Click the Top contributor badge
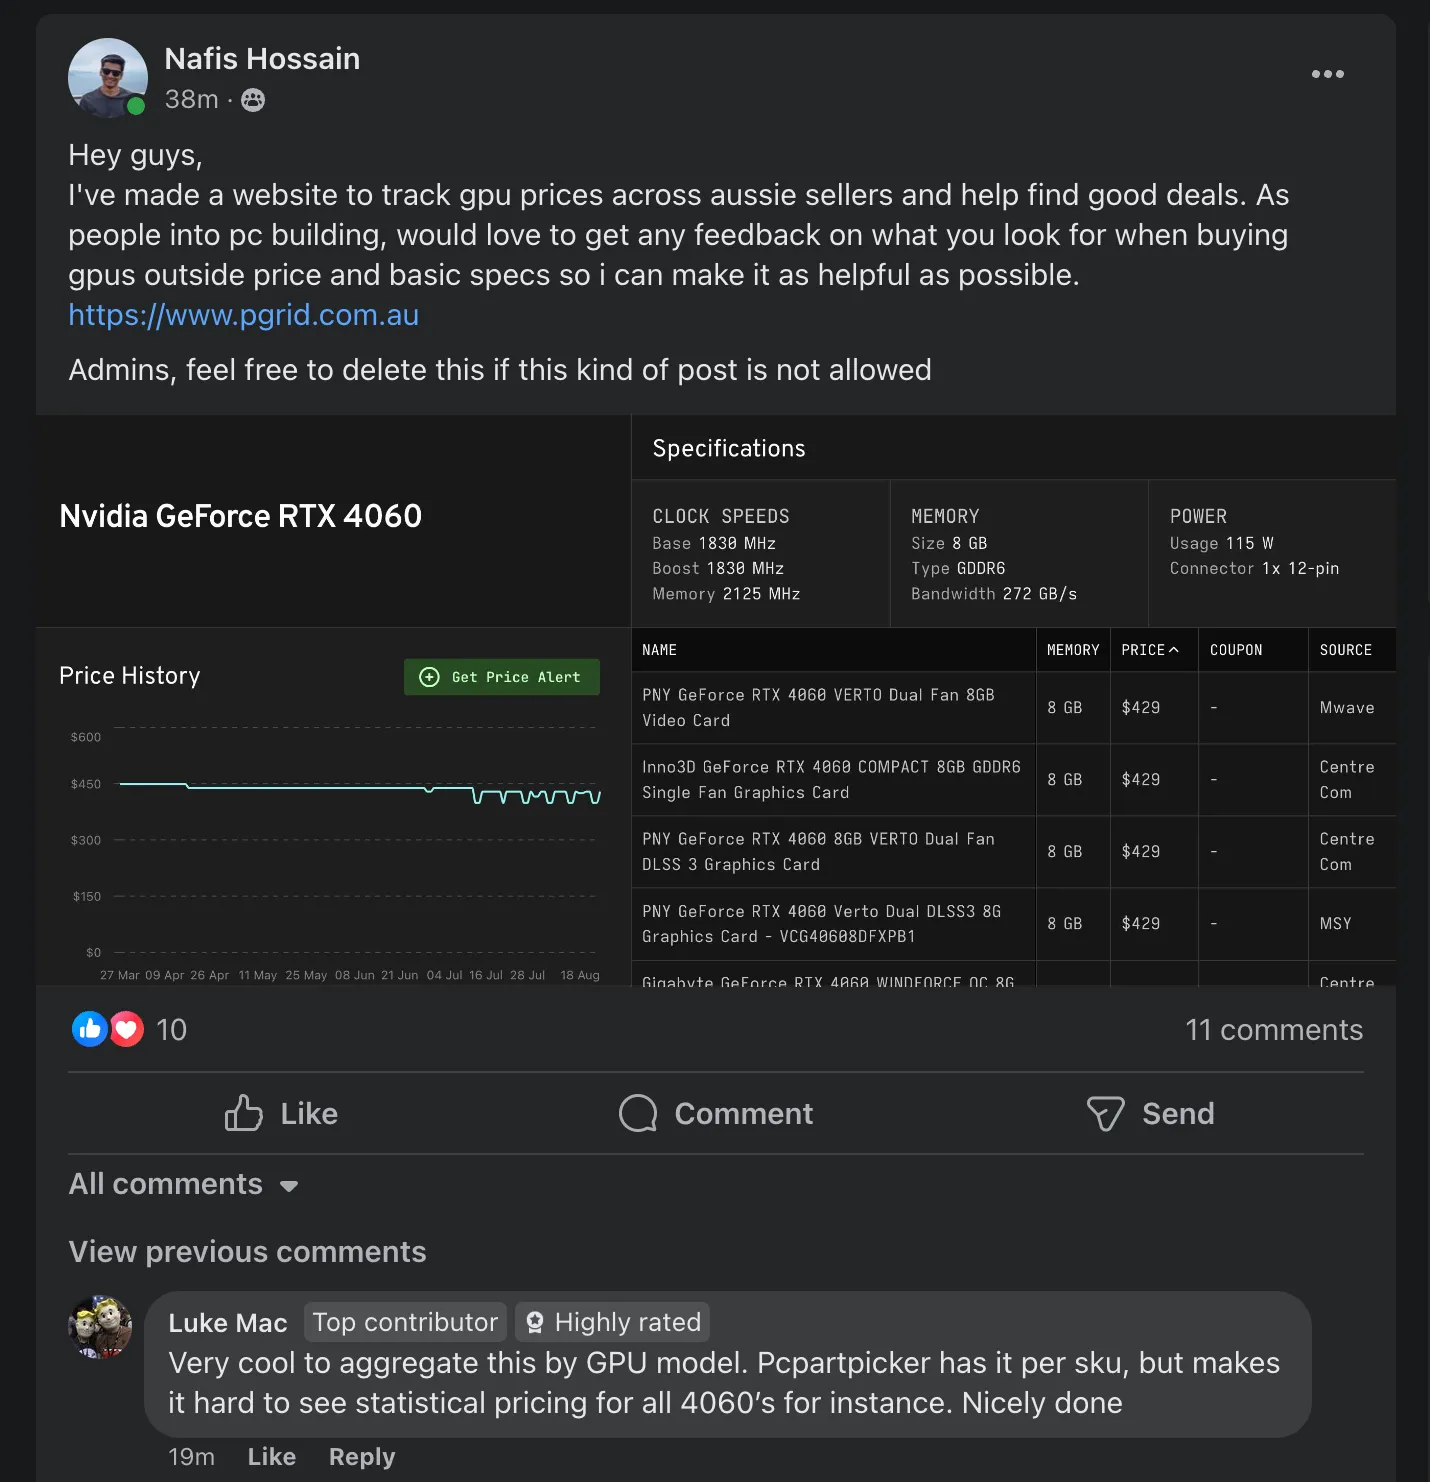 (405, 1322)
